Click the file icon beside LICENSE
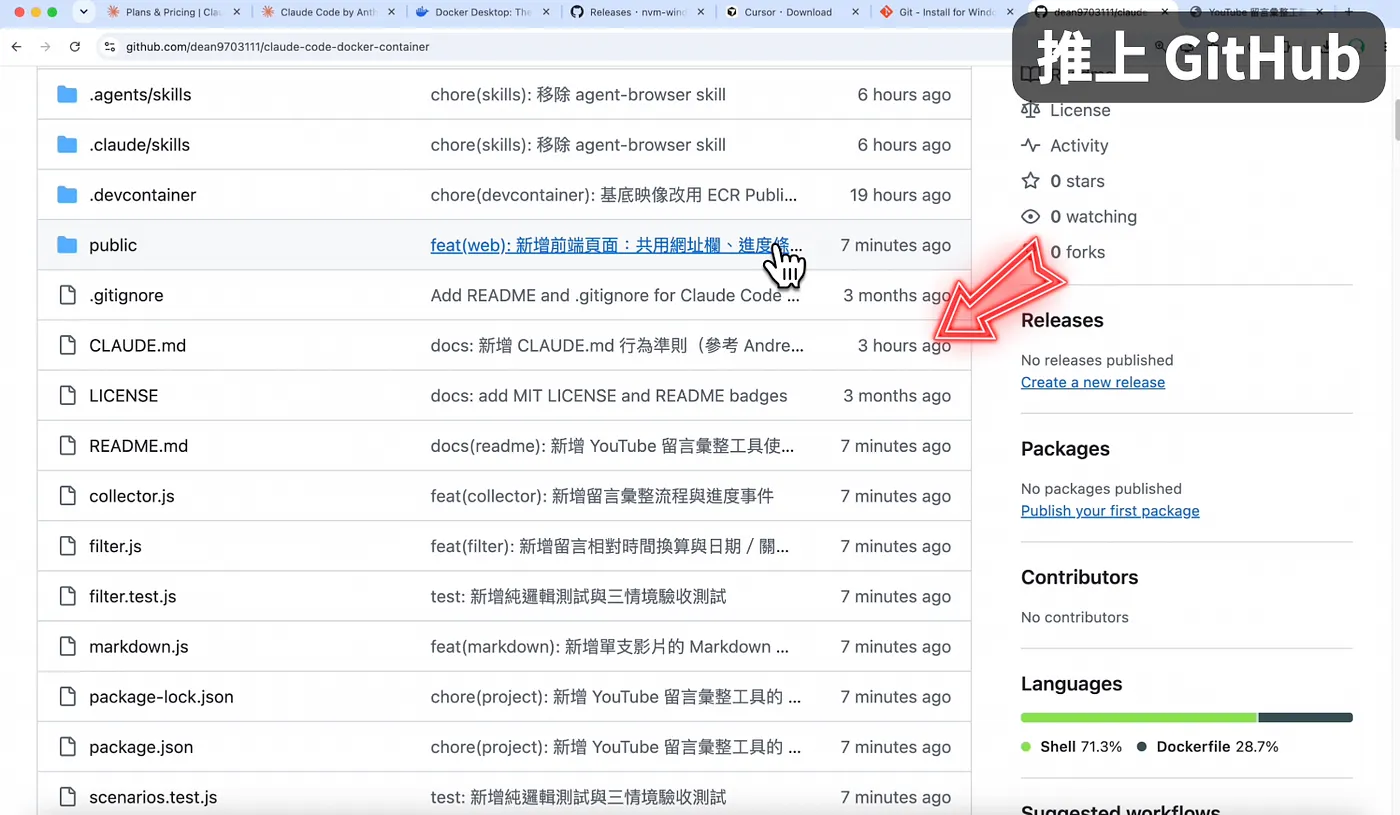 [67, 395]
